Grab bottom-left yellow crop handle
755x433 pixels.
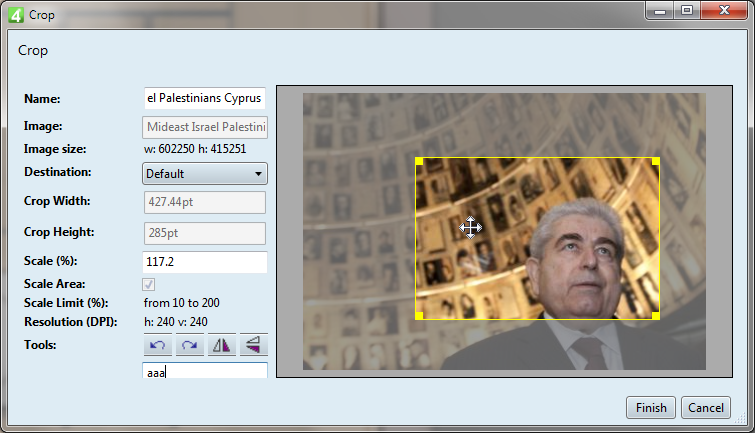click(x=419, y=315)
